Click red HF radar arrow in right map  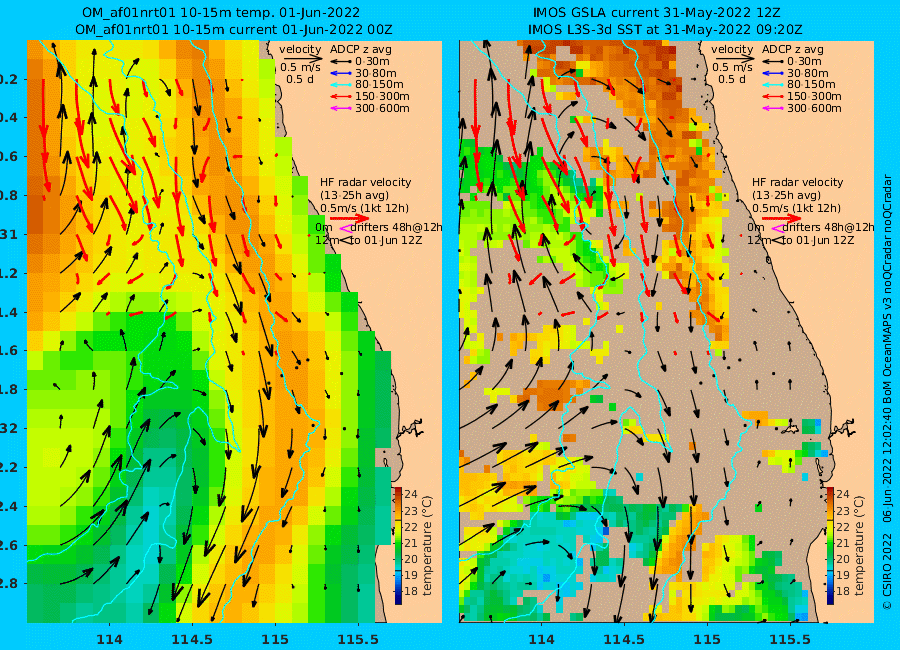click(782, 218)
